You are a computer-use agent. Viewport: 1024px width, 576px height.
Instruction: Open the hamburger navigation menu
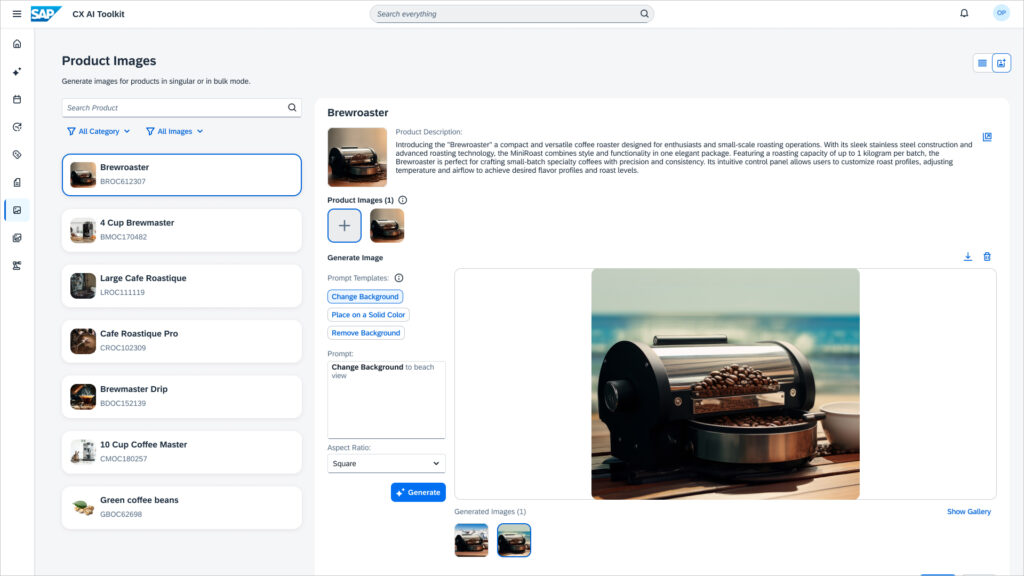click(x=16, y=14)
